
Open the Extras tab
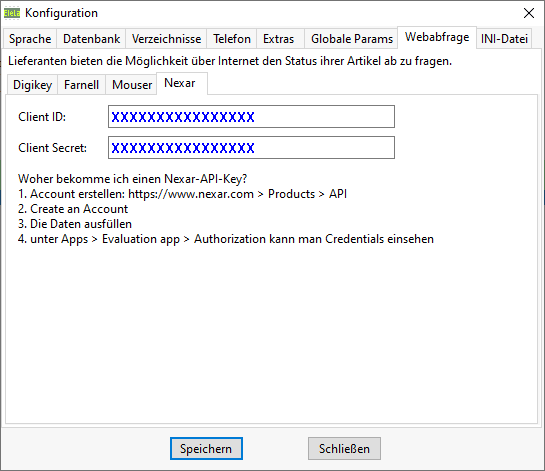pos(278,39)
